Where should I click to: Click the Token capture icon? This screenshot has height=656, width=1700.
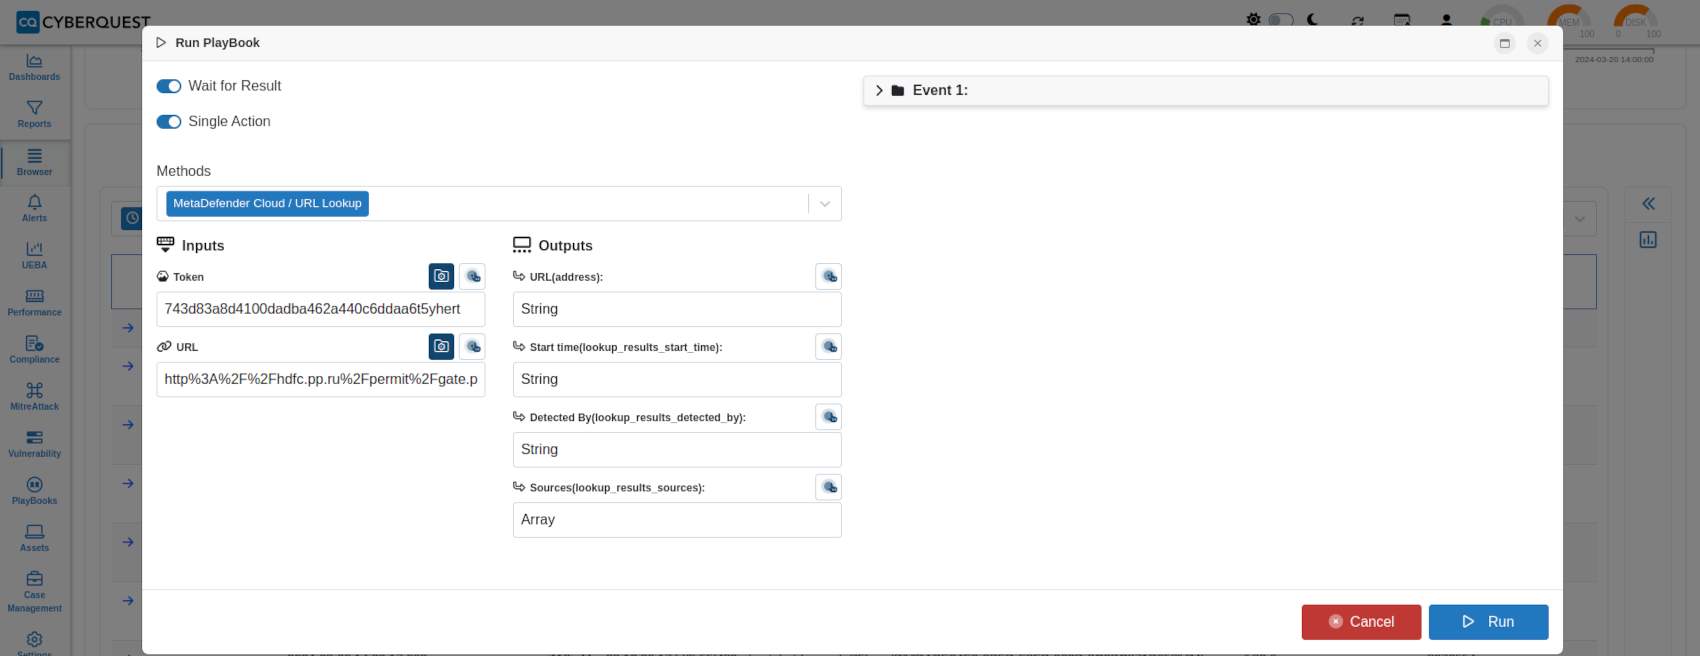coord(441,277)
